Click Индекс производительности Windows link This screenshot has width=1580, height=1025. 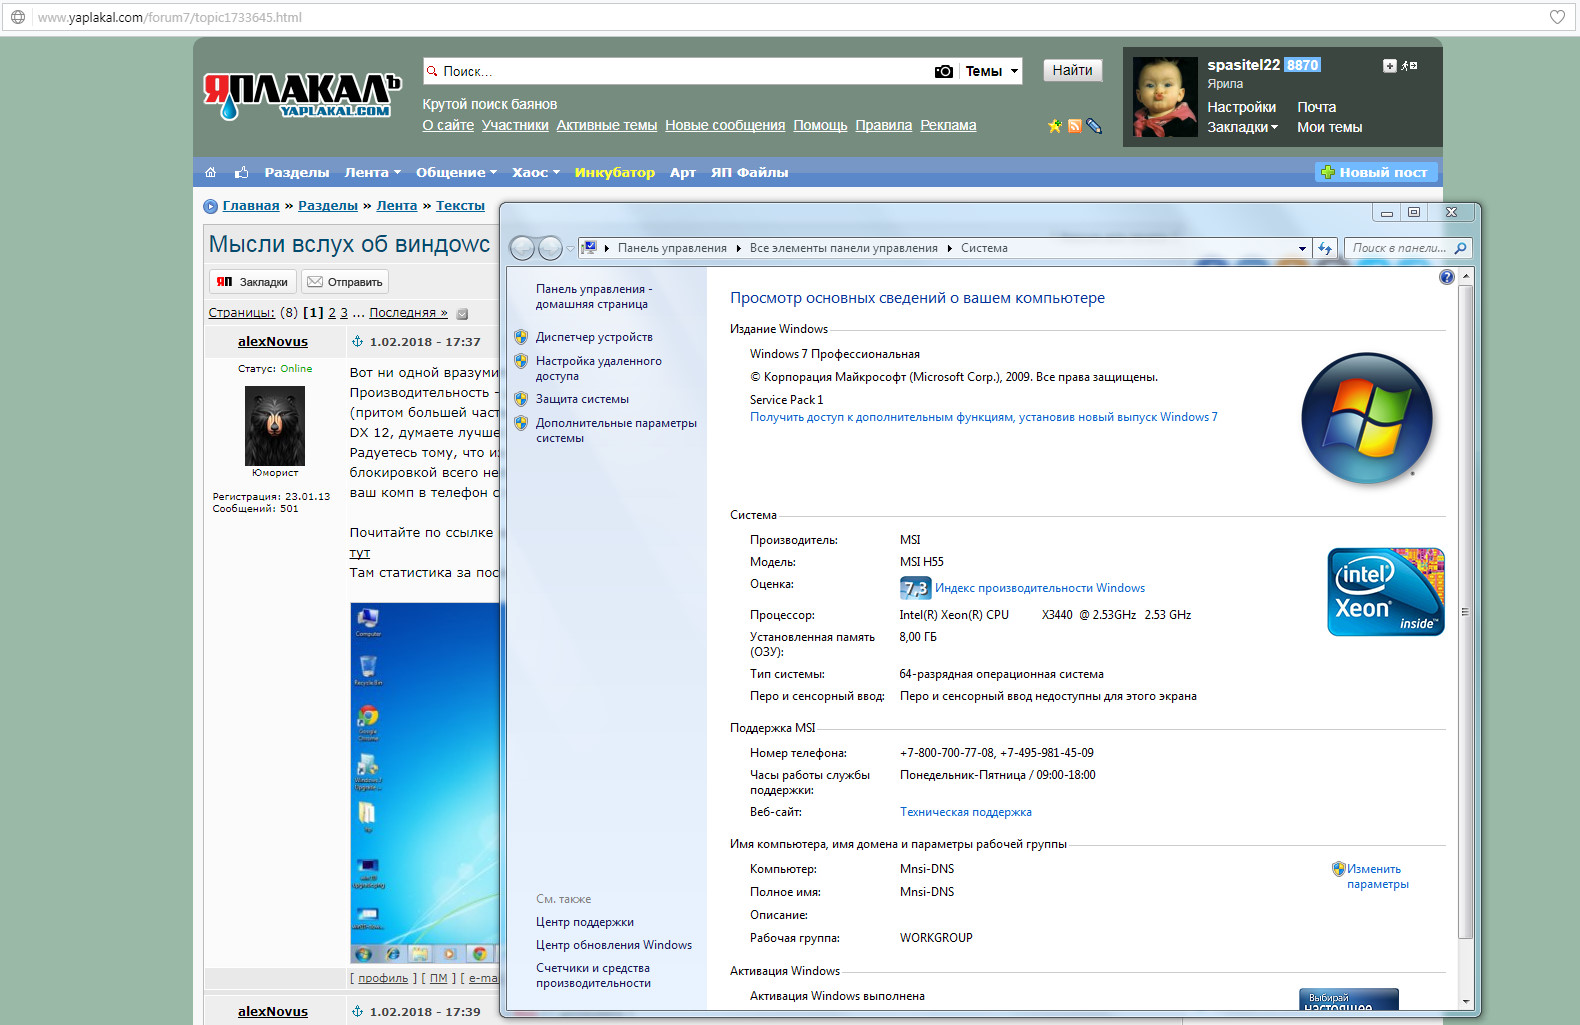(1040, 588)
